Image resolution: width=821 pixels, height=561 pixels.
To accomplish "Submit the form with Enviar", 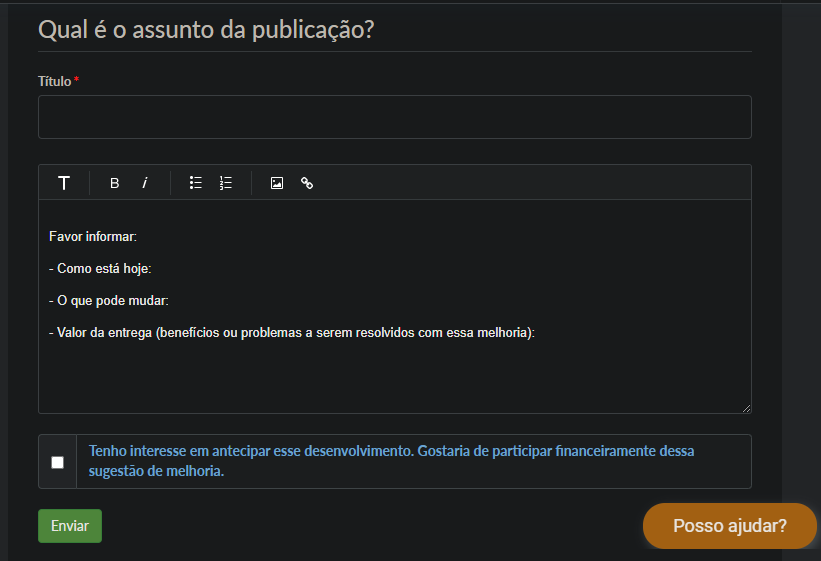I will pos(70,526).
